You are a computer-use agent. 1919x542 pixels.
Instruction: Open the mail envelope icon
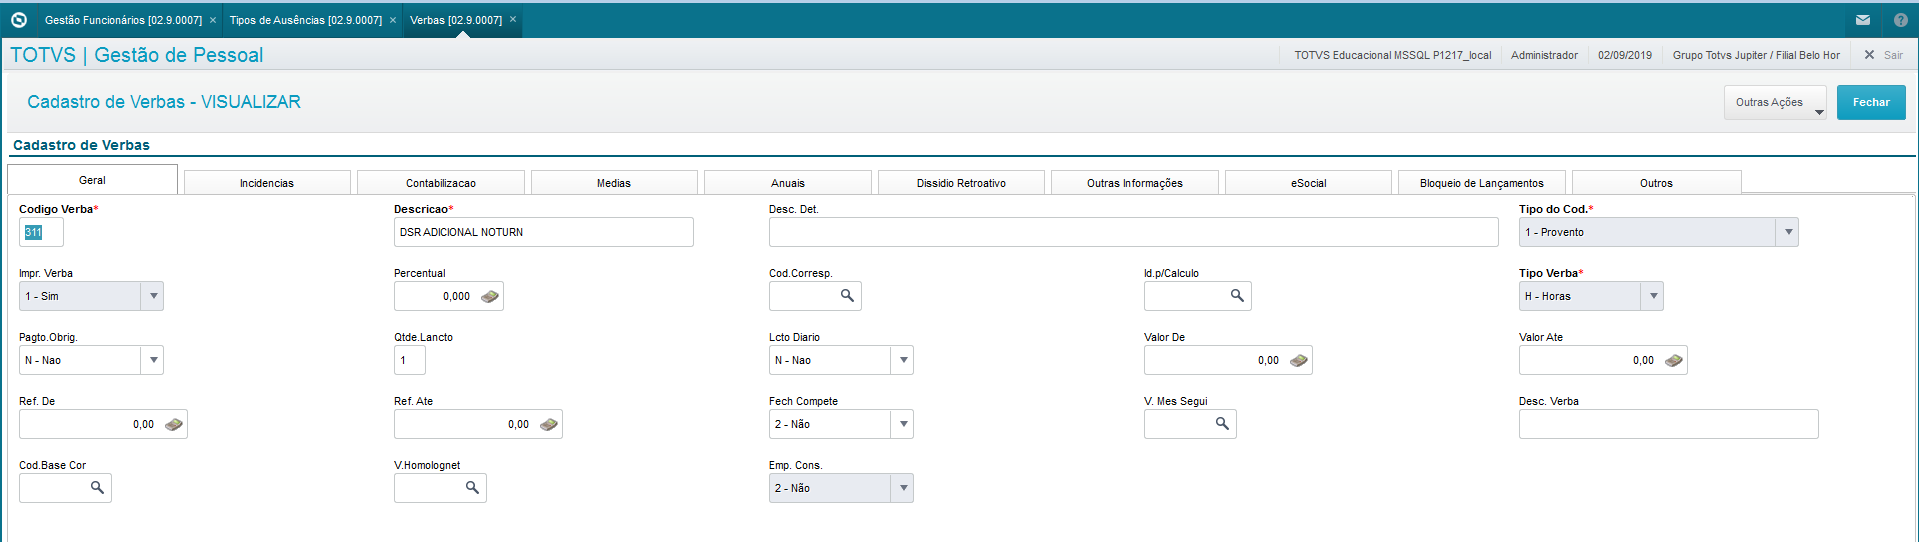pos(1863,20)
